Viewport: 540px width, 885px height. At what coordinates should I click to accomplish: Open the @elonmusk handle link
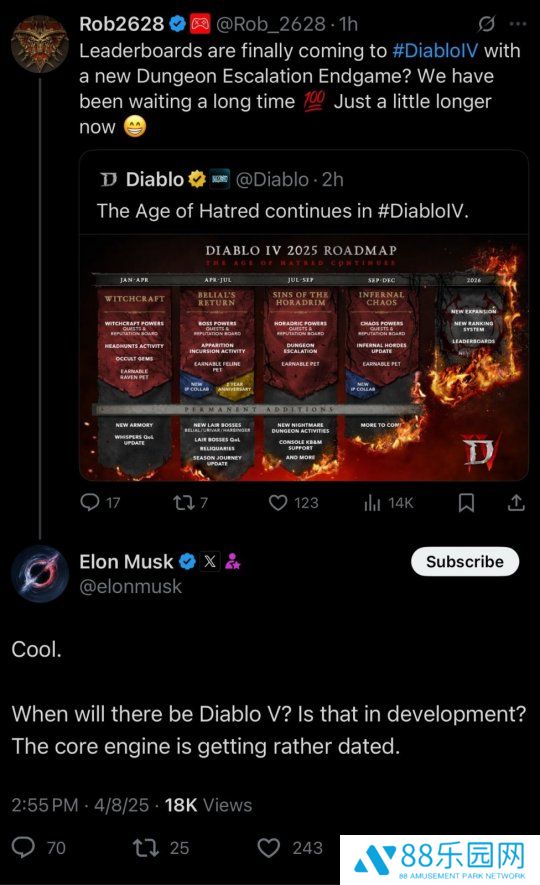click(131, 586)
